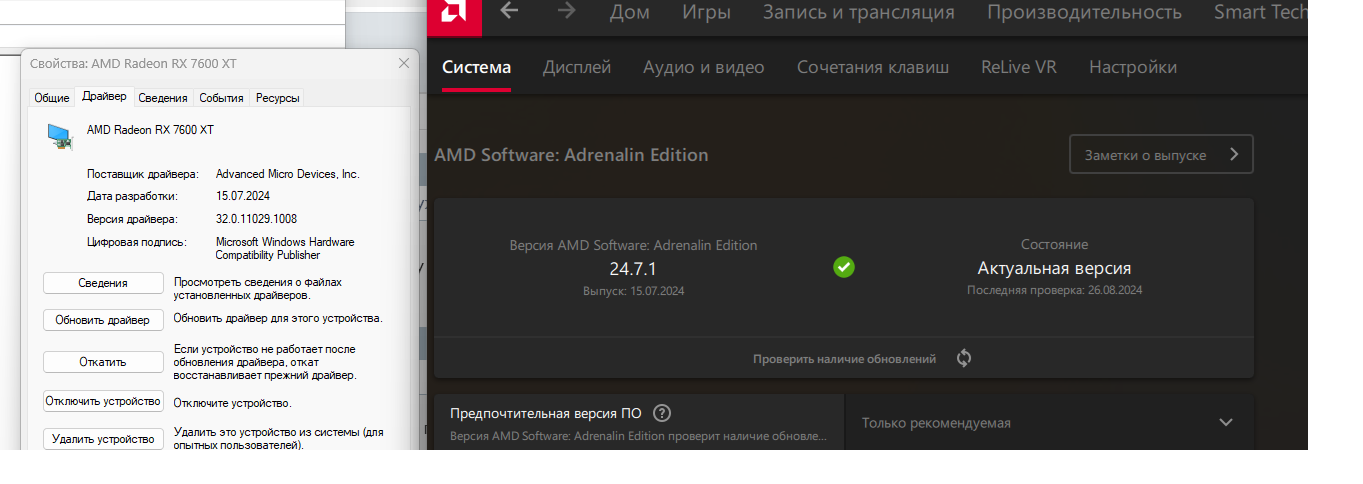Click the refresh icon beside Проверить наличие обновлений
1363x484 pixels.
pyautogui.click(x=964, y=358)
